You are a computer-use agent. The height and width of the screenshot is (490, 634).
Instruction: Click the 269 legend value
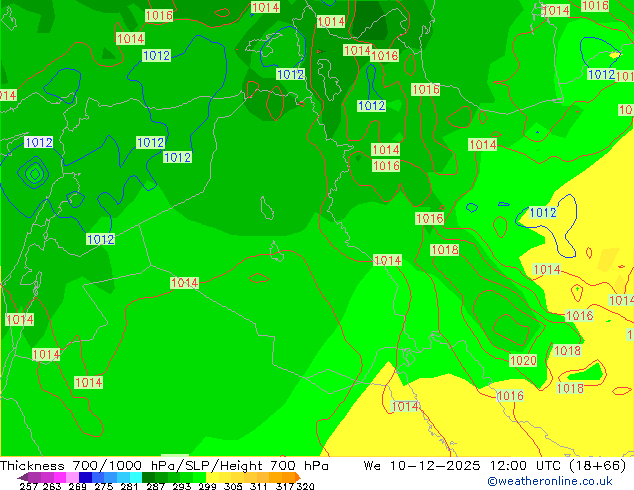(78, 486)
